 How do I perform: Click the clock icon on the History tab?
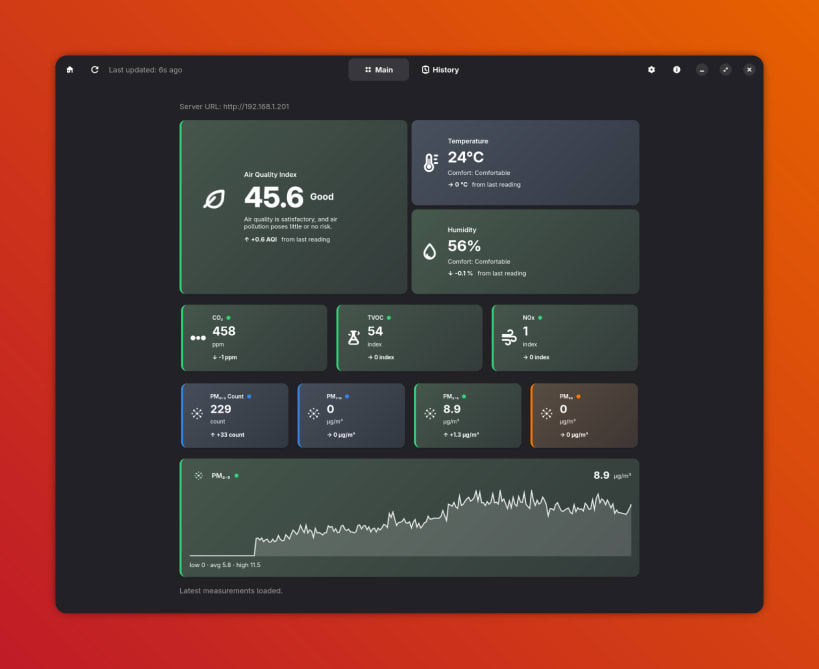(x=425, y=69)
